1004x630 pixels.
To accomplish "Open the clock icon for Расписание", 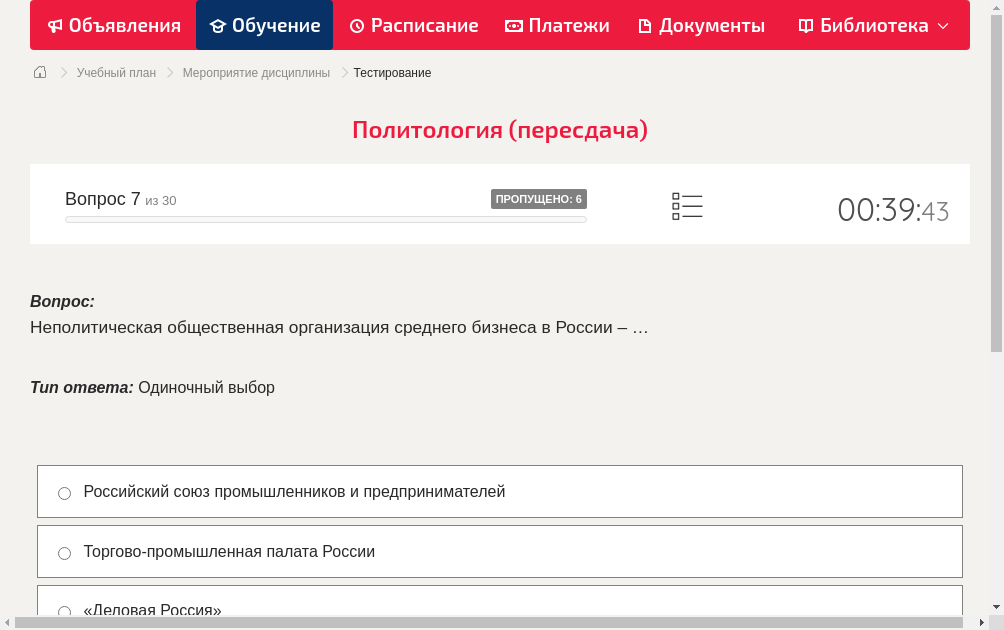I will click(x=357, y=25).
